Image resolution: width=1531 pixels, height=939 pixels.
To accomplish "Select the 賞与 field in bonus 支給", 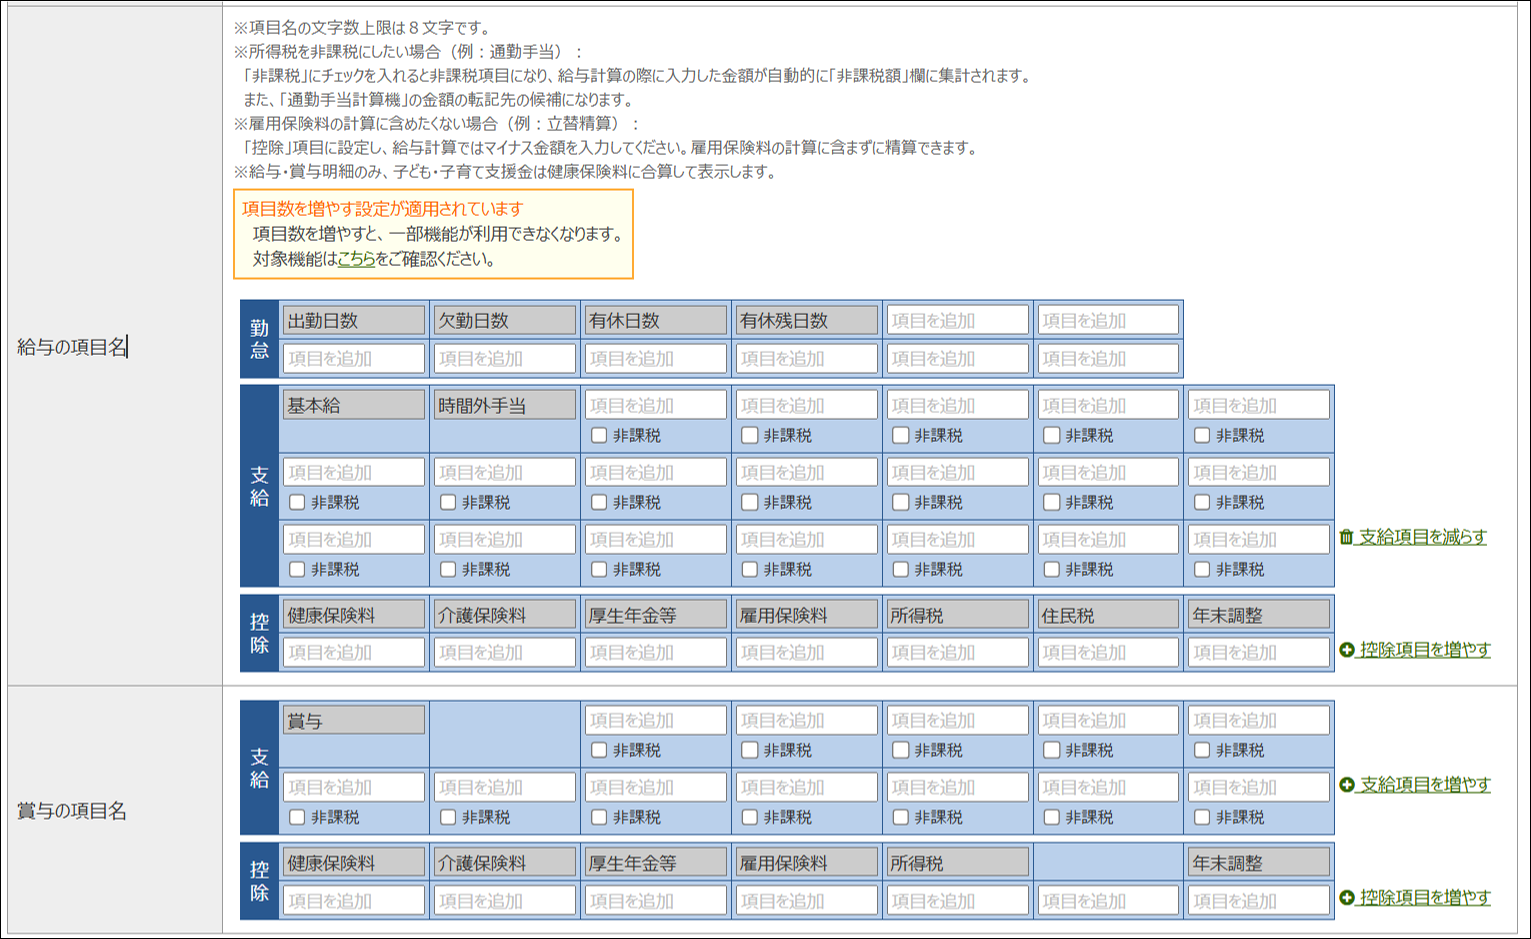I will [x=354, y=721].
